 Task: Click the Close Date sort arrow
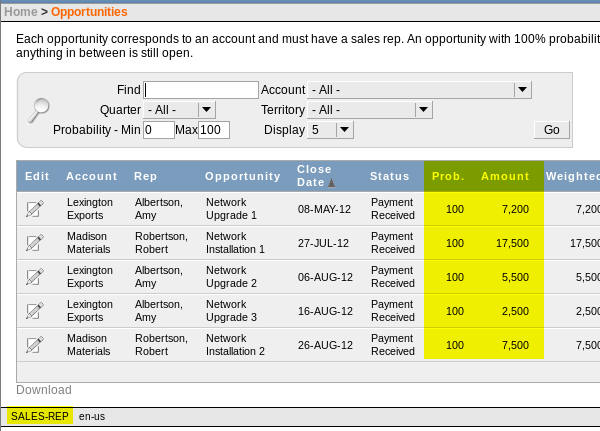[x=331, y=183]
